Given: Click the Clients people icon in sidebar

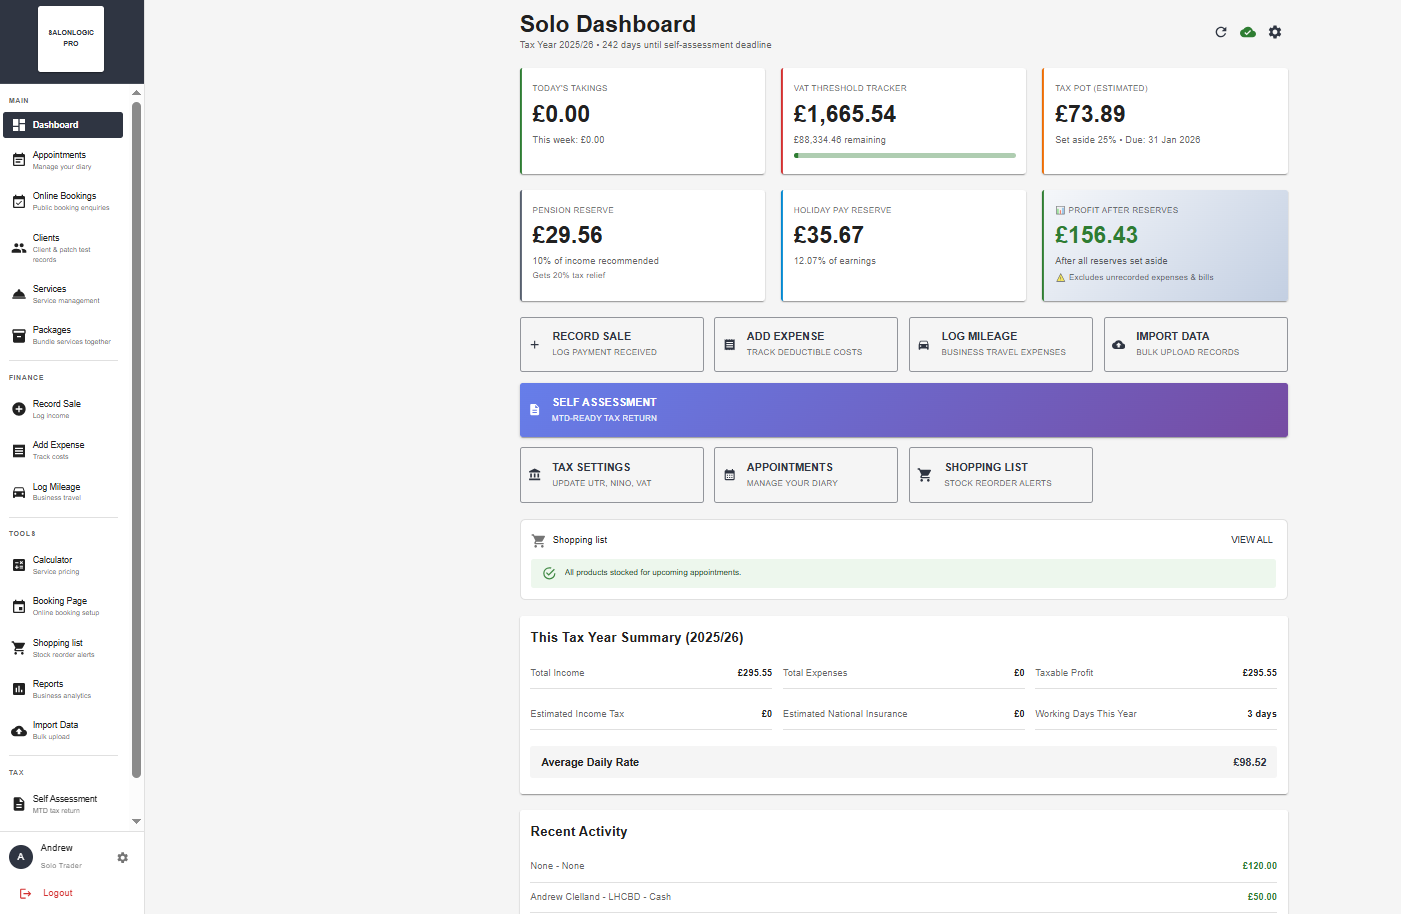Looking at the screenshot, I should point(19,248).
